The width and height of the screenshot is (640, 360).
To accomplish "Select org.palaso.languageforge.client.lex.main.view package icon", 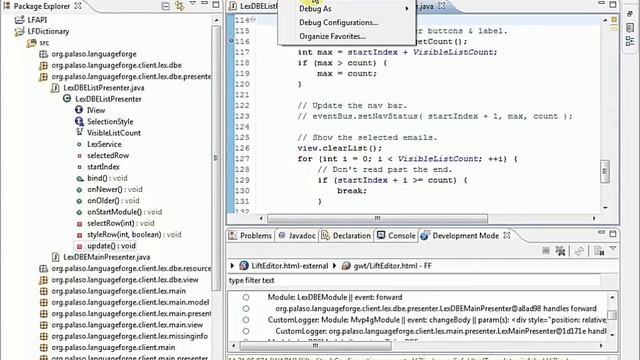I will point(44,325).
